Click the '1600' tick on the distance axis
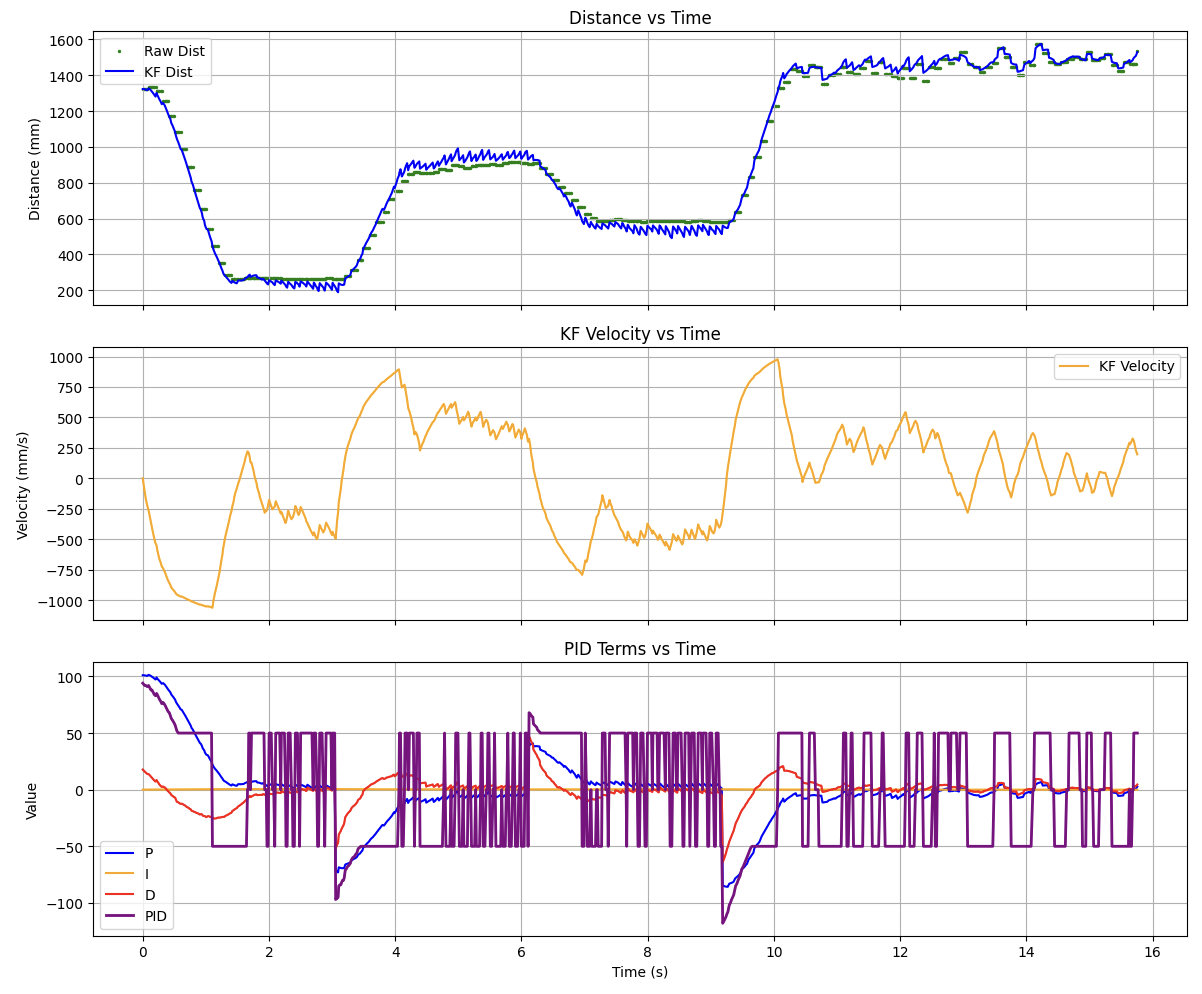Viewport: 1202px width, 994px height. coord(67,40)
